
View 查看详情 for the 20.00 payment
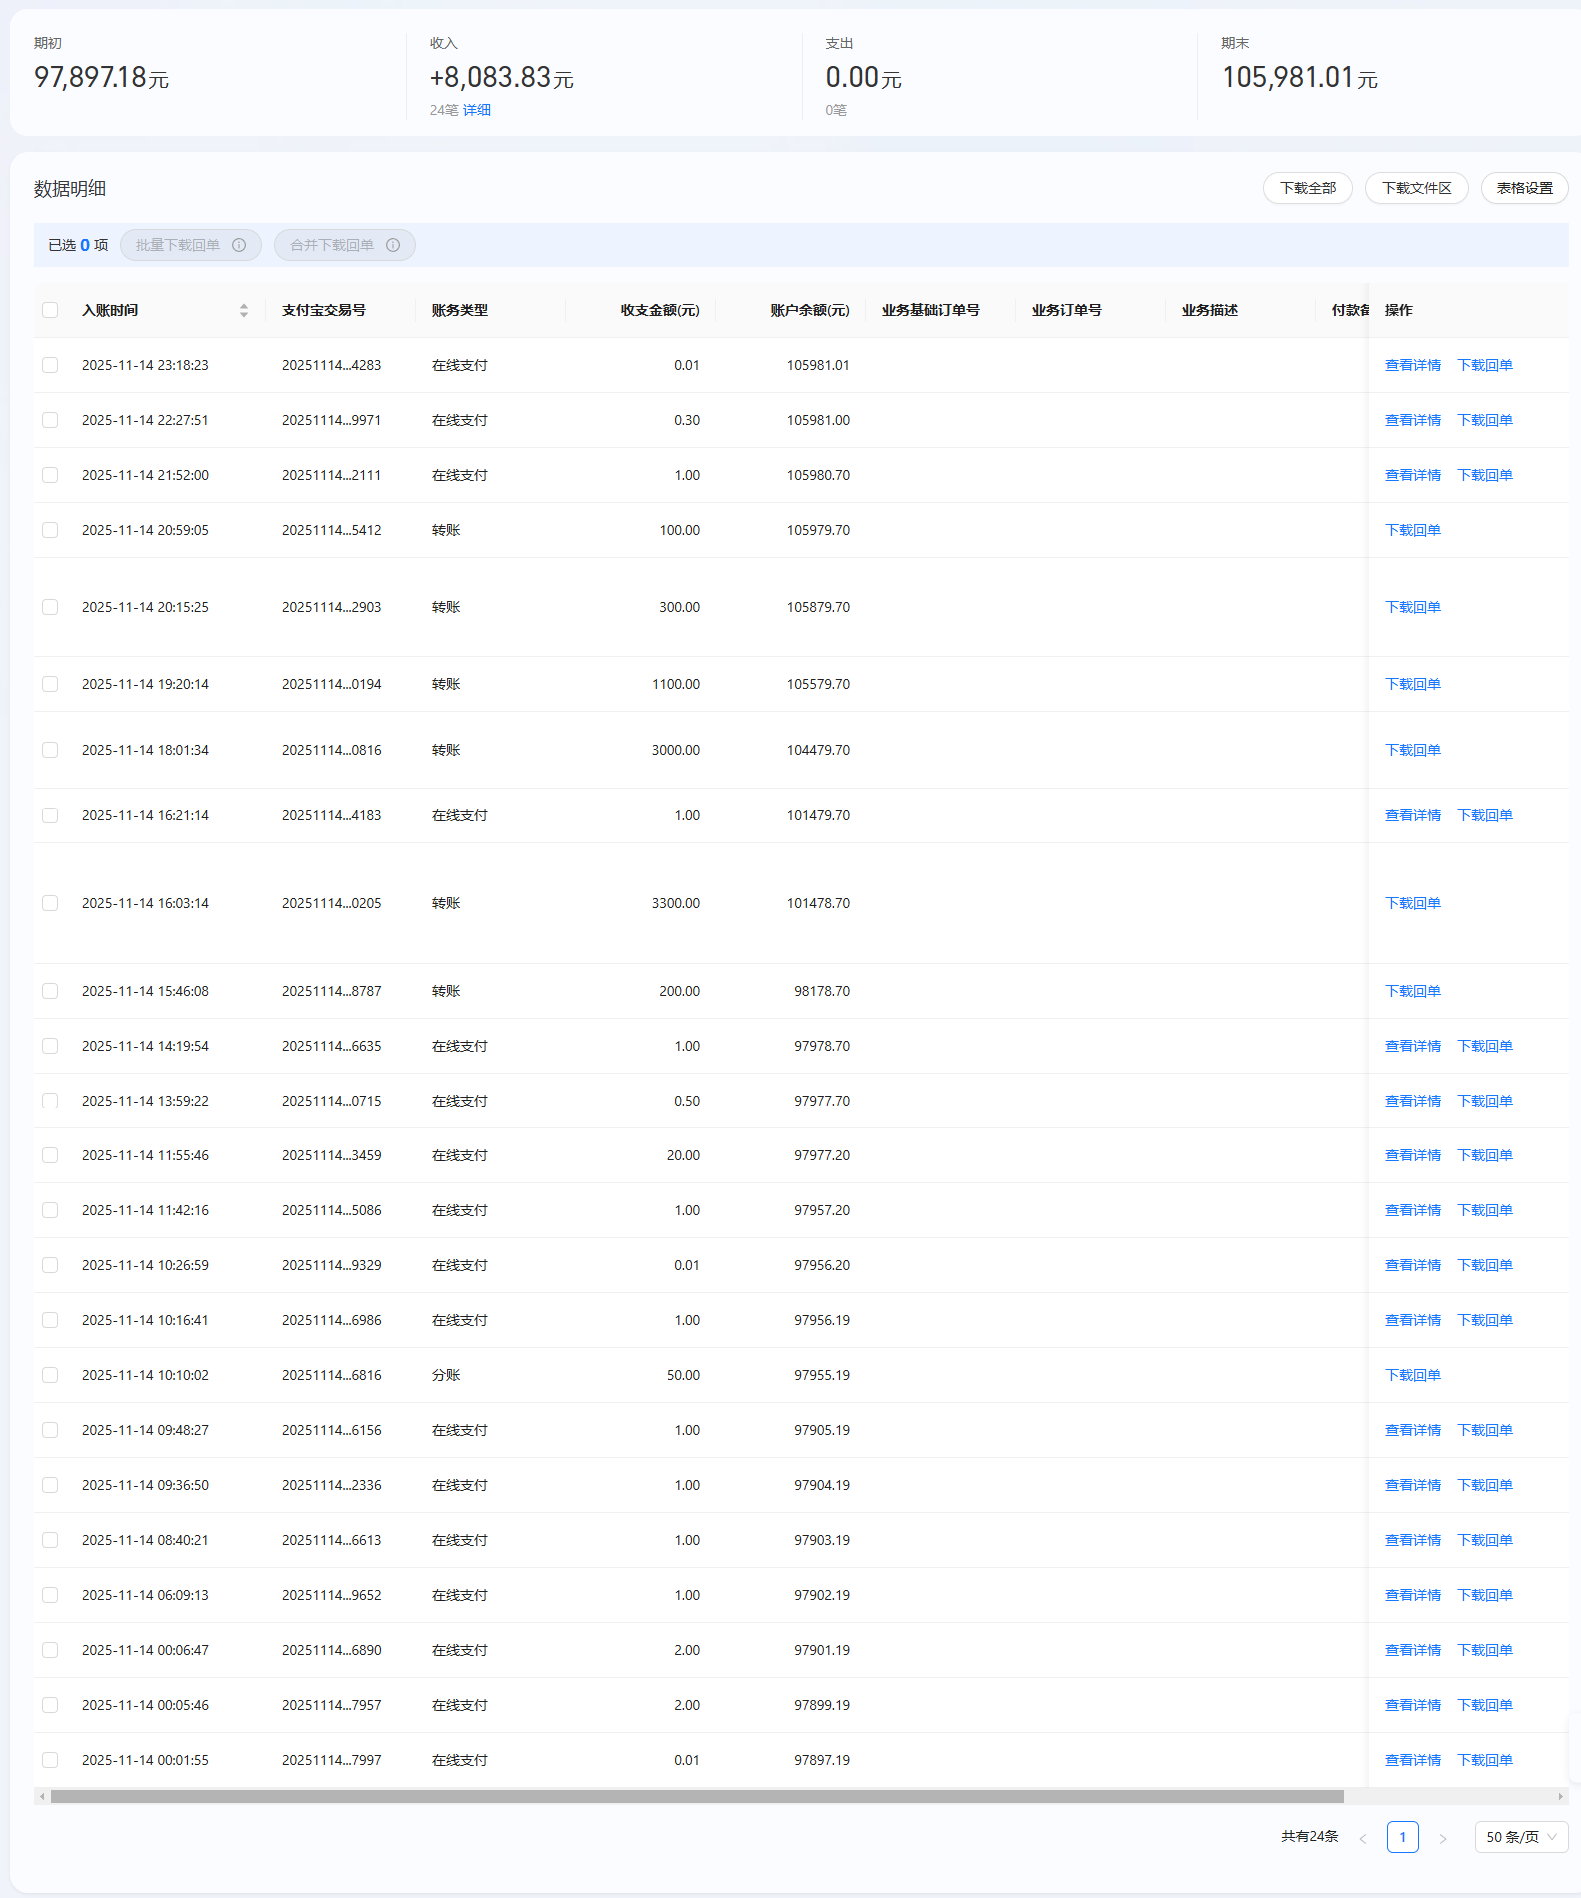tap(1412, 1155)
